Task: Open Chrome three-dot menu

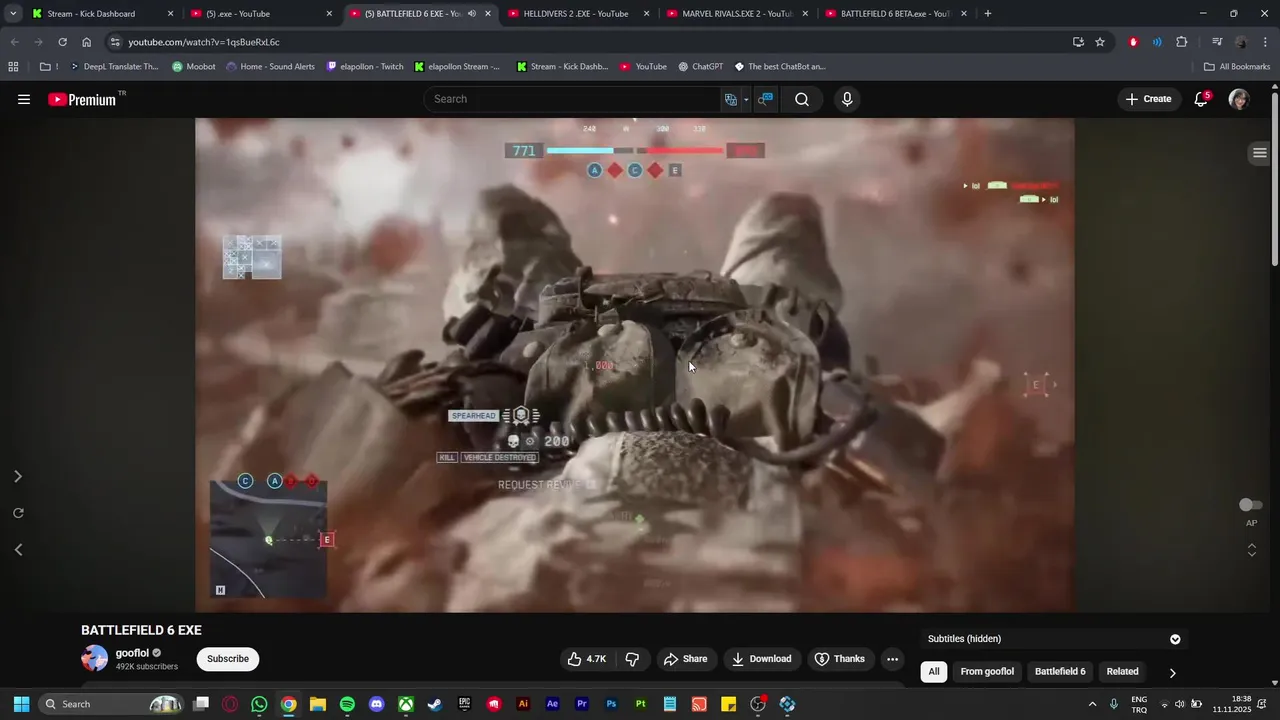Action: [x=1265, y=42]
